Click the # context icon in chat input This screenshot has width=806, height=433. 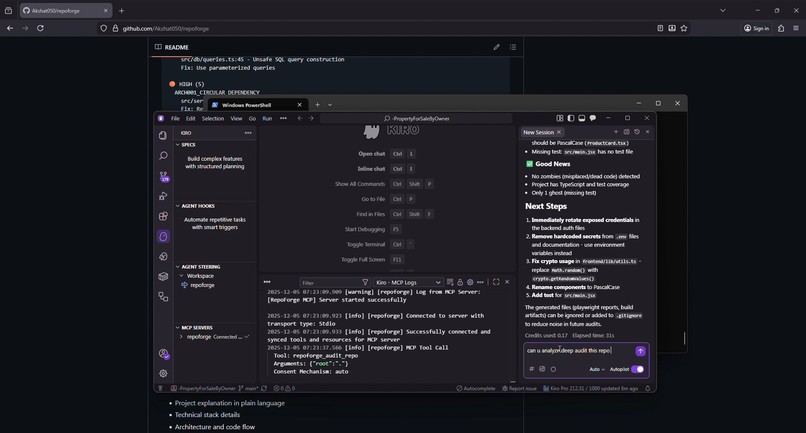(x=532, y=369)
